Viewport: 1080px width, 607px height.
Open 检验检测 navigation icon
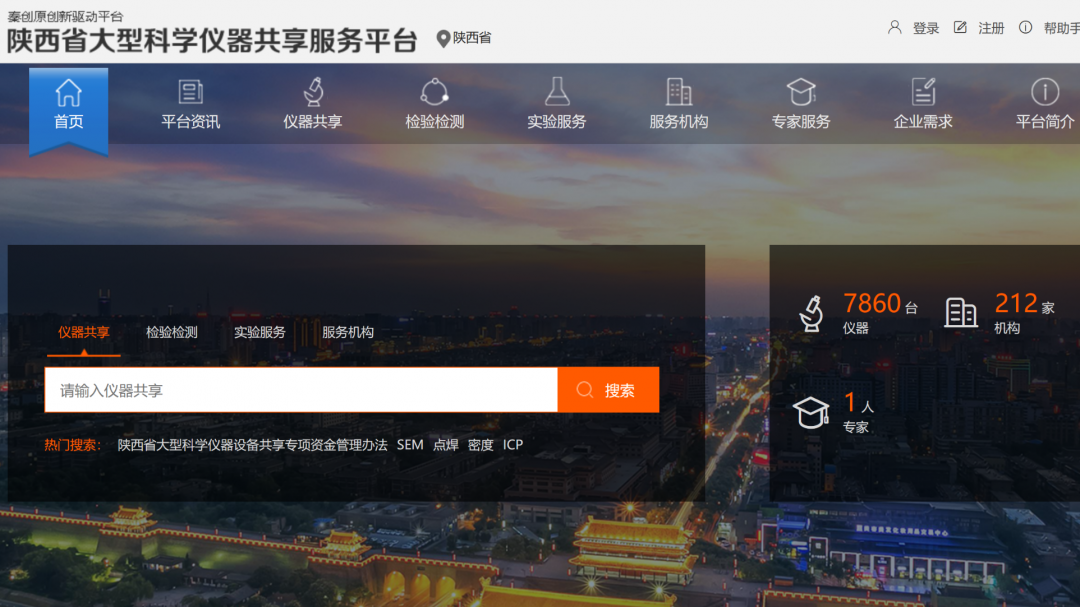[434, 93]
